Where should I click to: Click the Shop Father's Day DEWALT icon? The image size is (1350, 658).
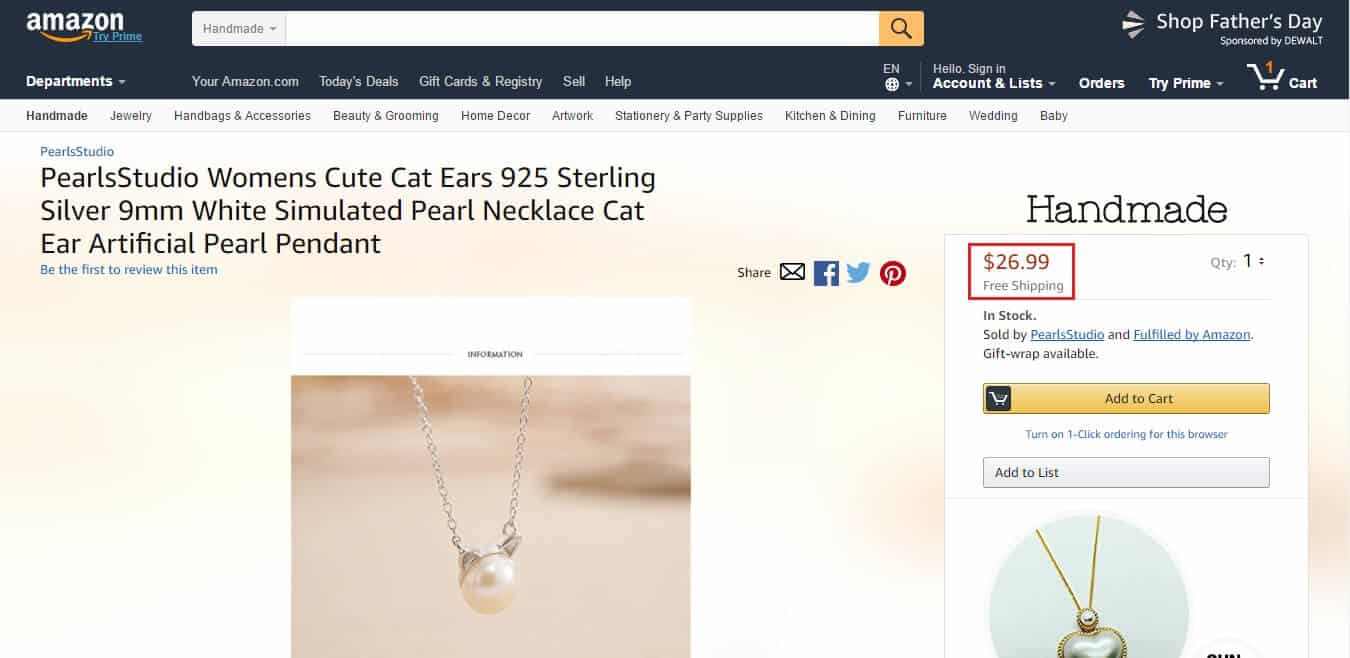1133,22
